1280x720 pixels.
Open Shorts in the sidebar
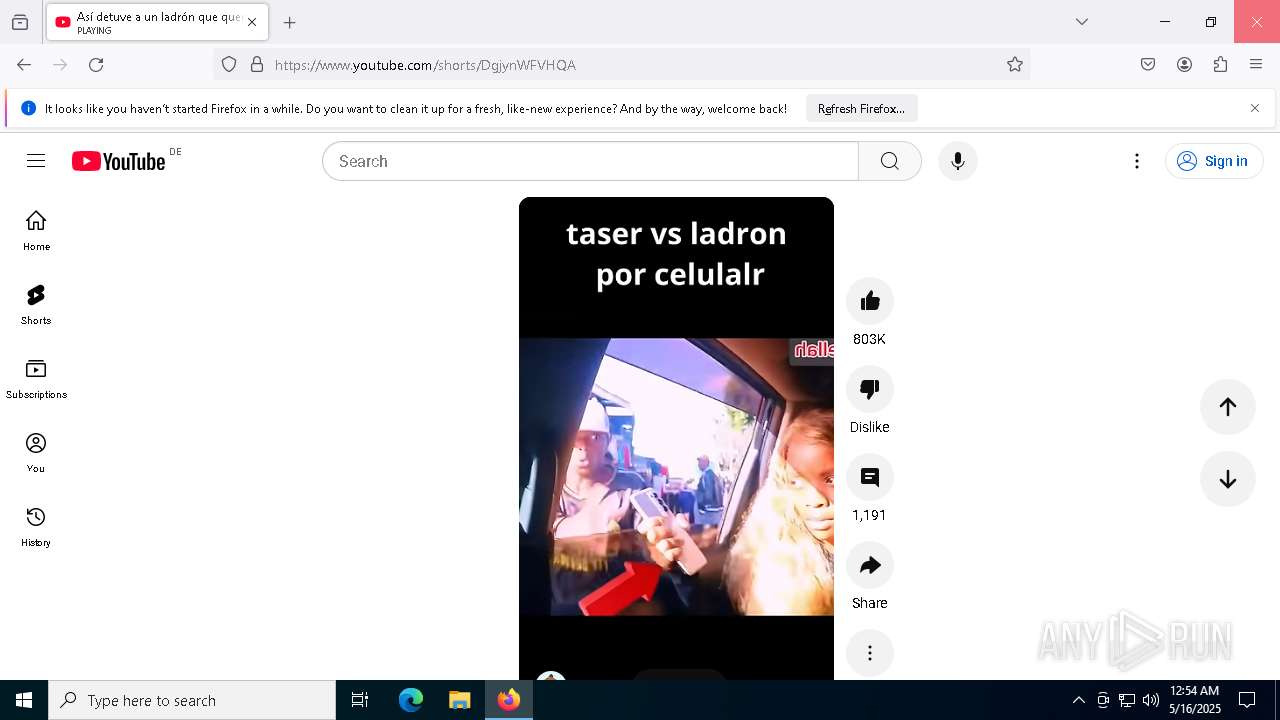(36, 304)
